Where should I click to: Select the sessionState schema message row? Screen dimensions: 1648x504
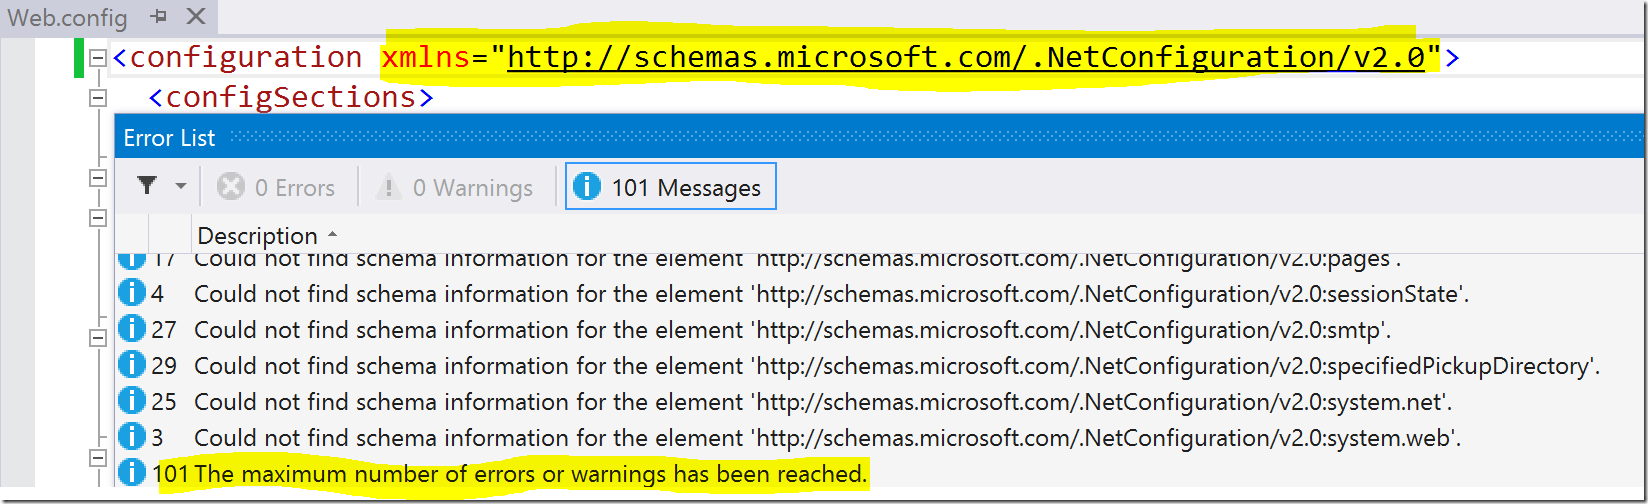(830, 294)
